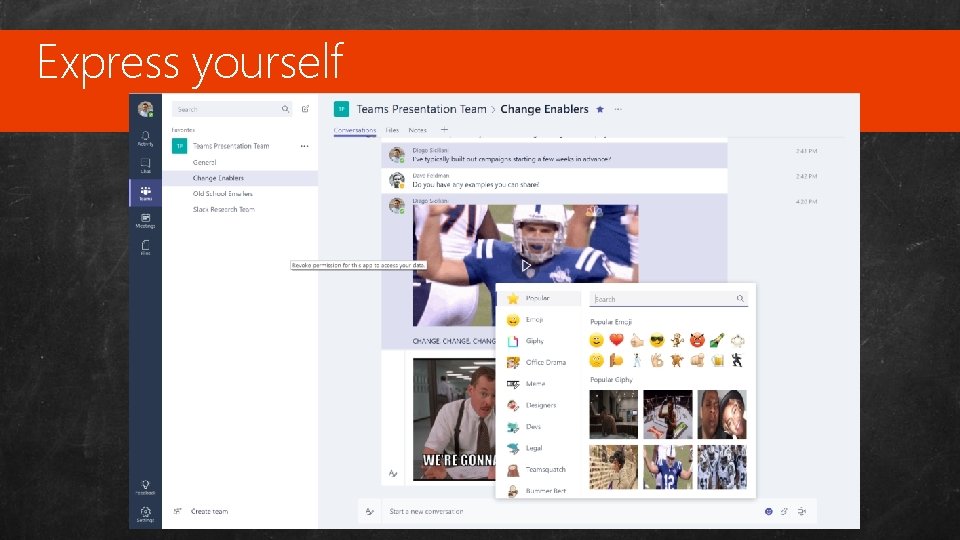Screen dimensions: 960x540
Task: Click the format text icon in compose box
Action: pos(369,511)
